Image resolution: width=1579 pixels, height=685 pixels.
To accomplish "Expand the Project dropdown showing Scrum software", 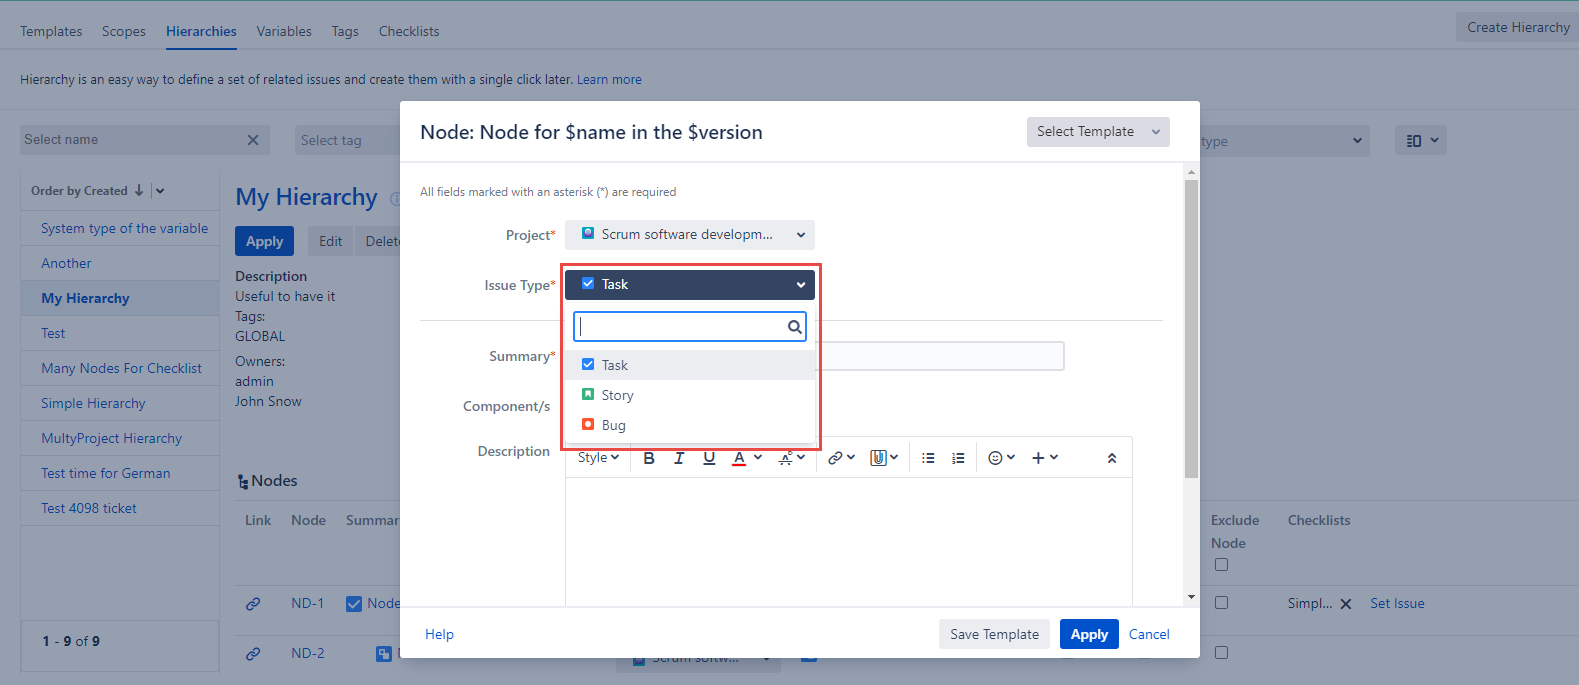I will tap(690, 235).
